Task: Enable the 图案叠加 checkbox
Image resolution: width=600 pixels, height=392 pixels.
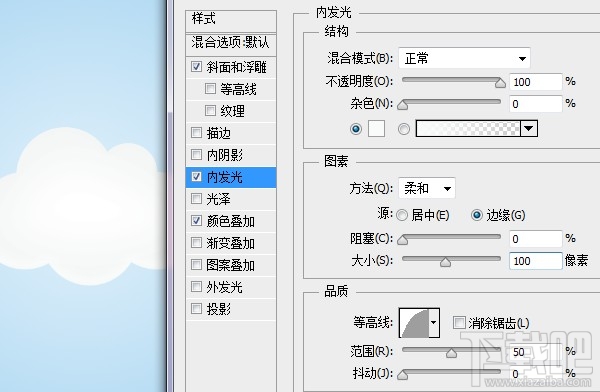Action: coord(196,265)
